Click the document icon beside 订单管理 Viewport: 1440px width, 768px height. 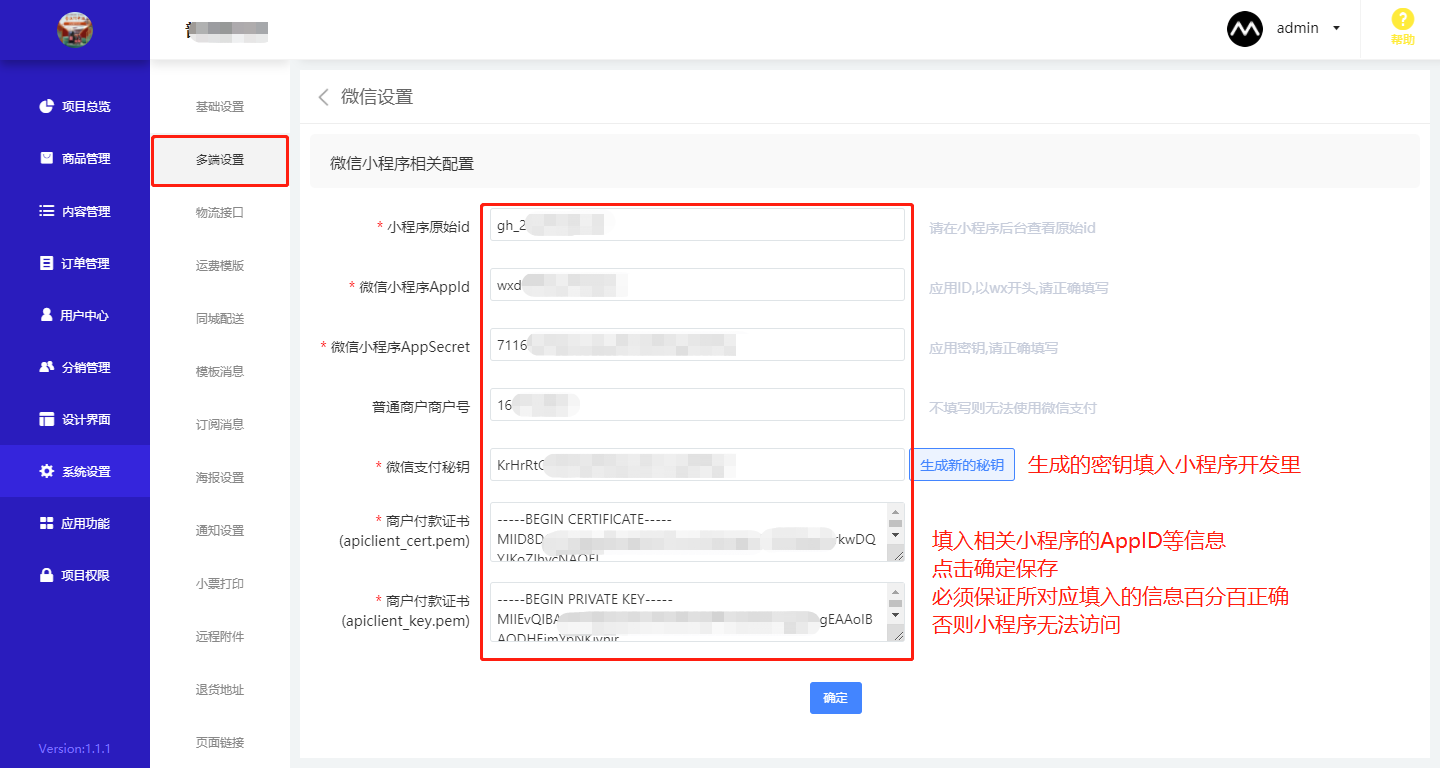[46, 263]
